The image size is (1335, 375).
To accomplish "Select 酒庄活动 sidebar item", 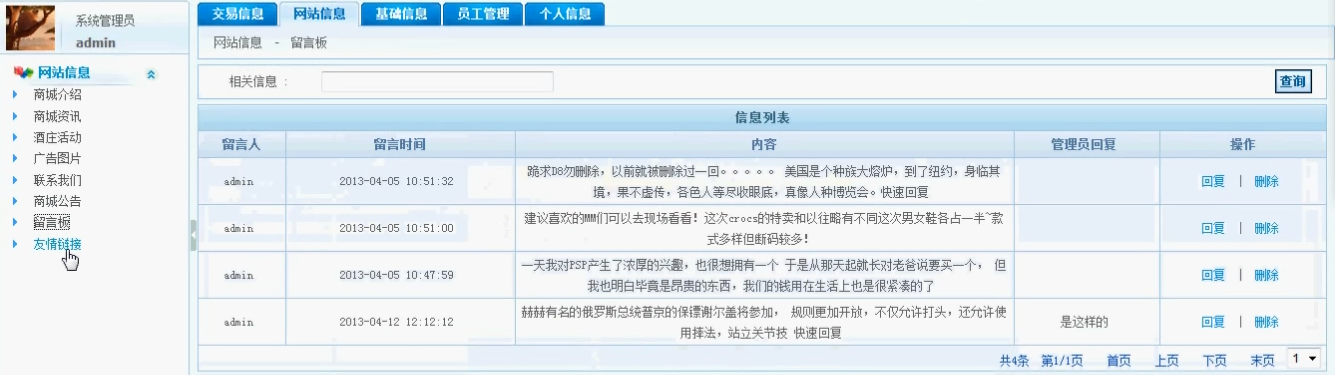I will pos(57,137).
